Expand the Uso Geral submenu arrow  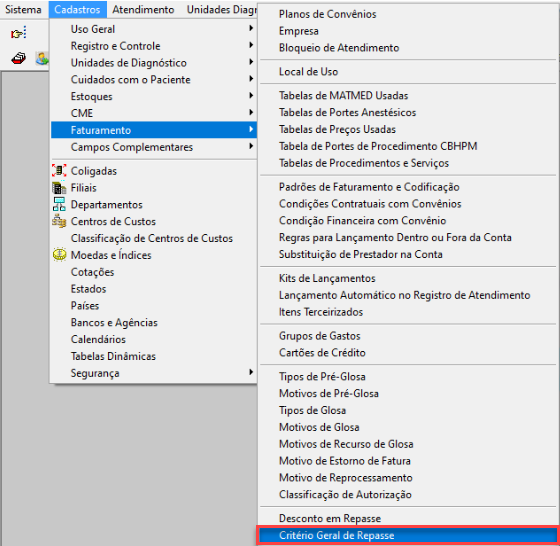[x=251, y=28]
